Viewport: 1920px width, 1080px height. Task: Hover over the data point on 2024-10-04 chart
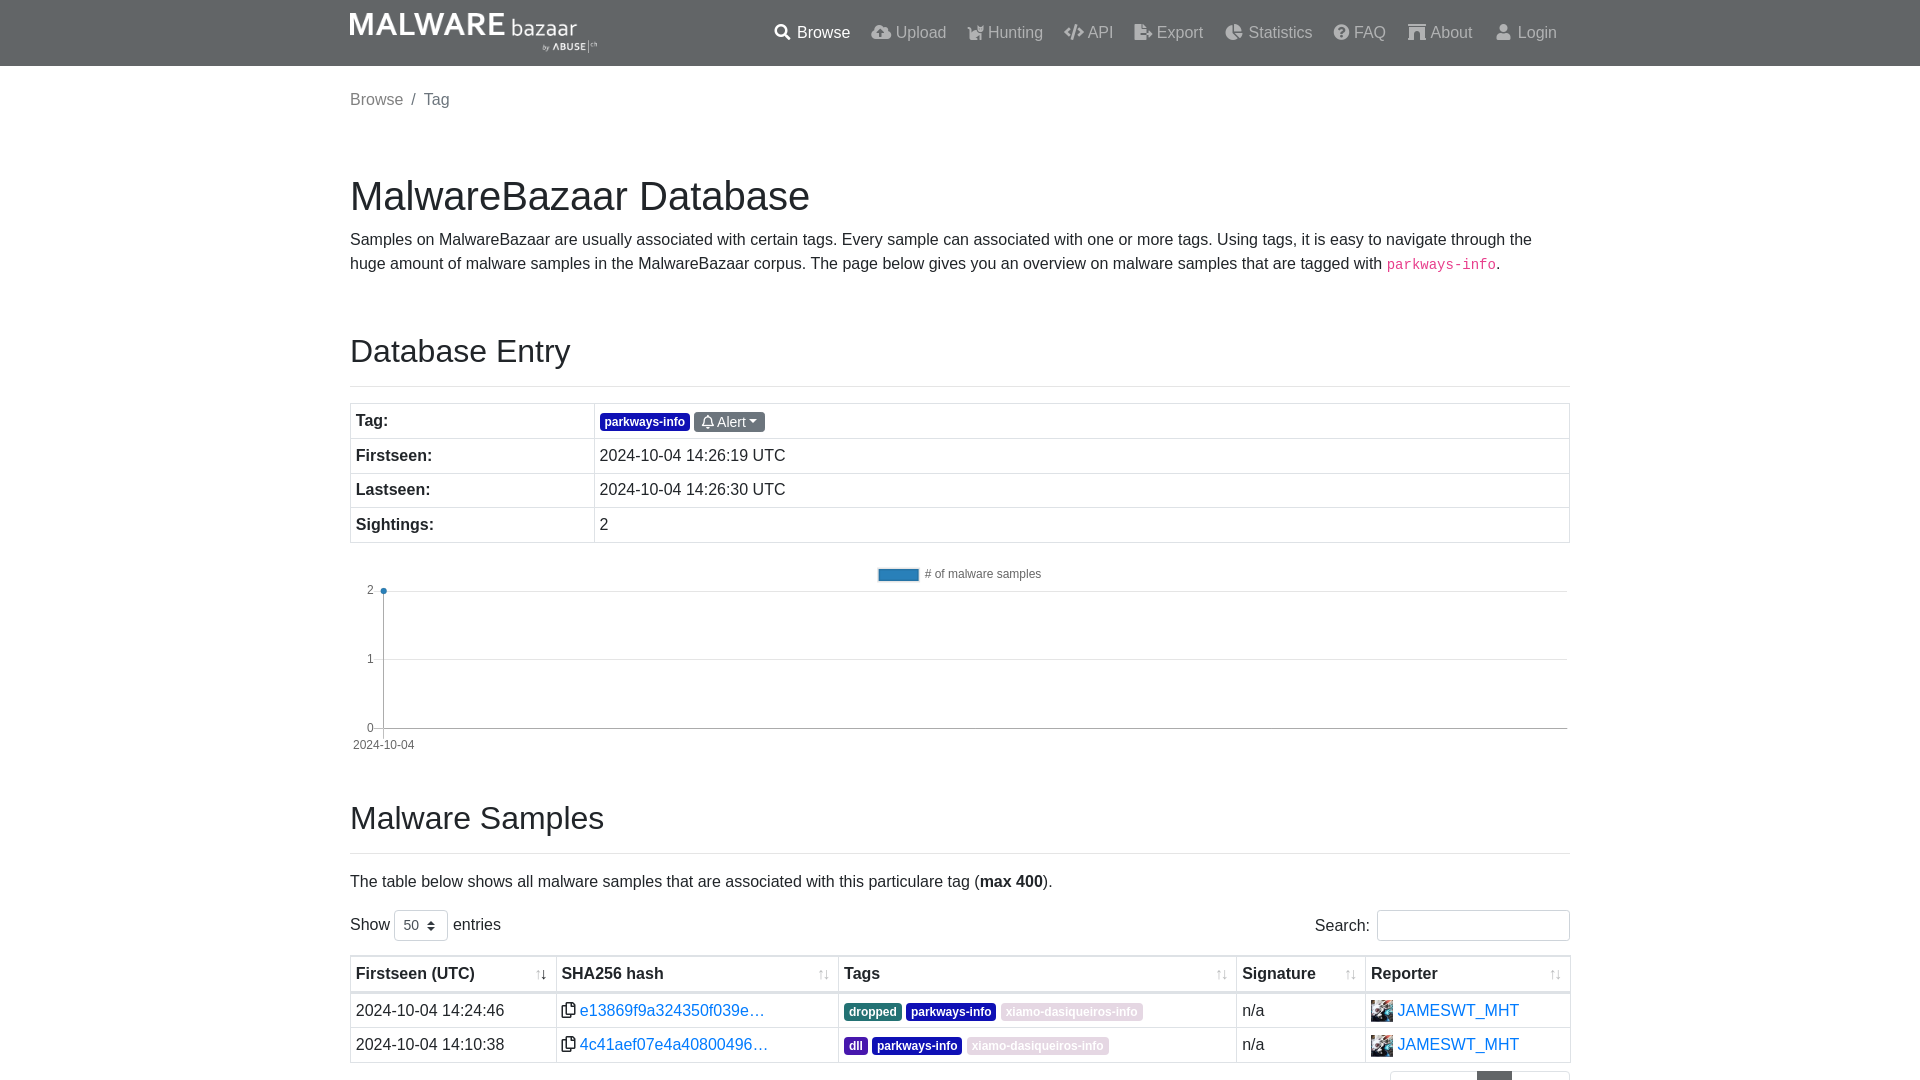pos(384,589)
